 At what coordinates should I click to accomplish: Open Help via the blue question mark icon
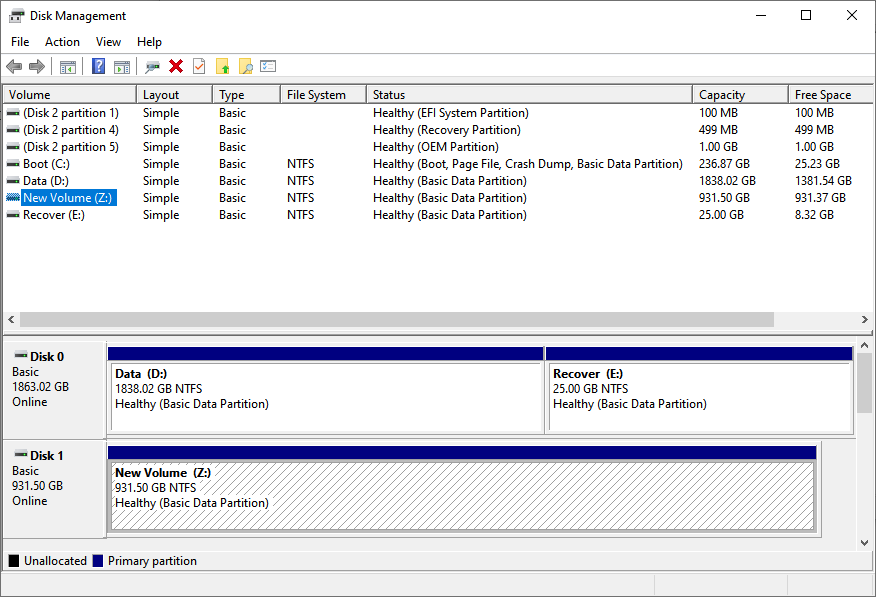(98, 67)
